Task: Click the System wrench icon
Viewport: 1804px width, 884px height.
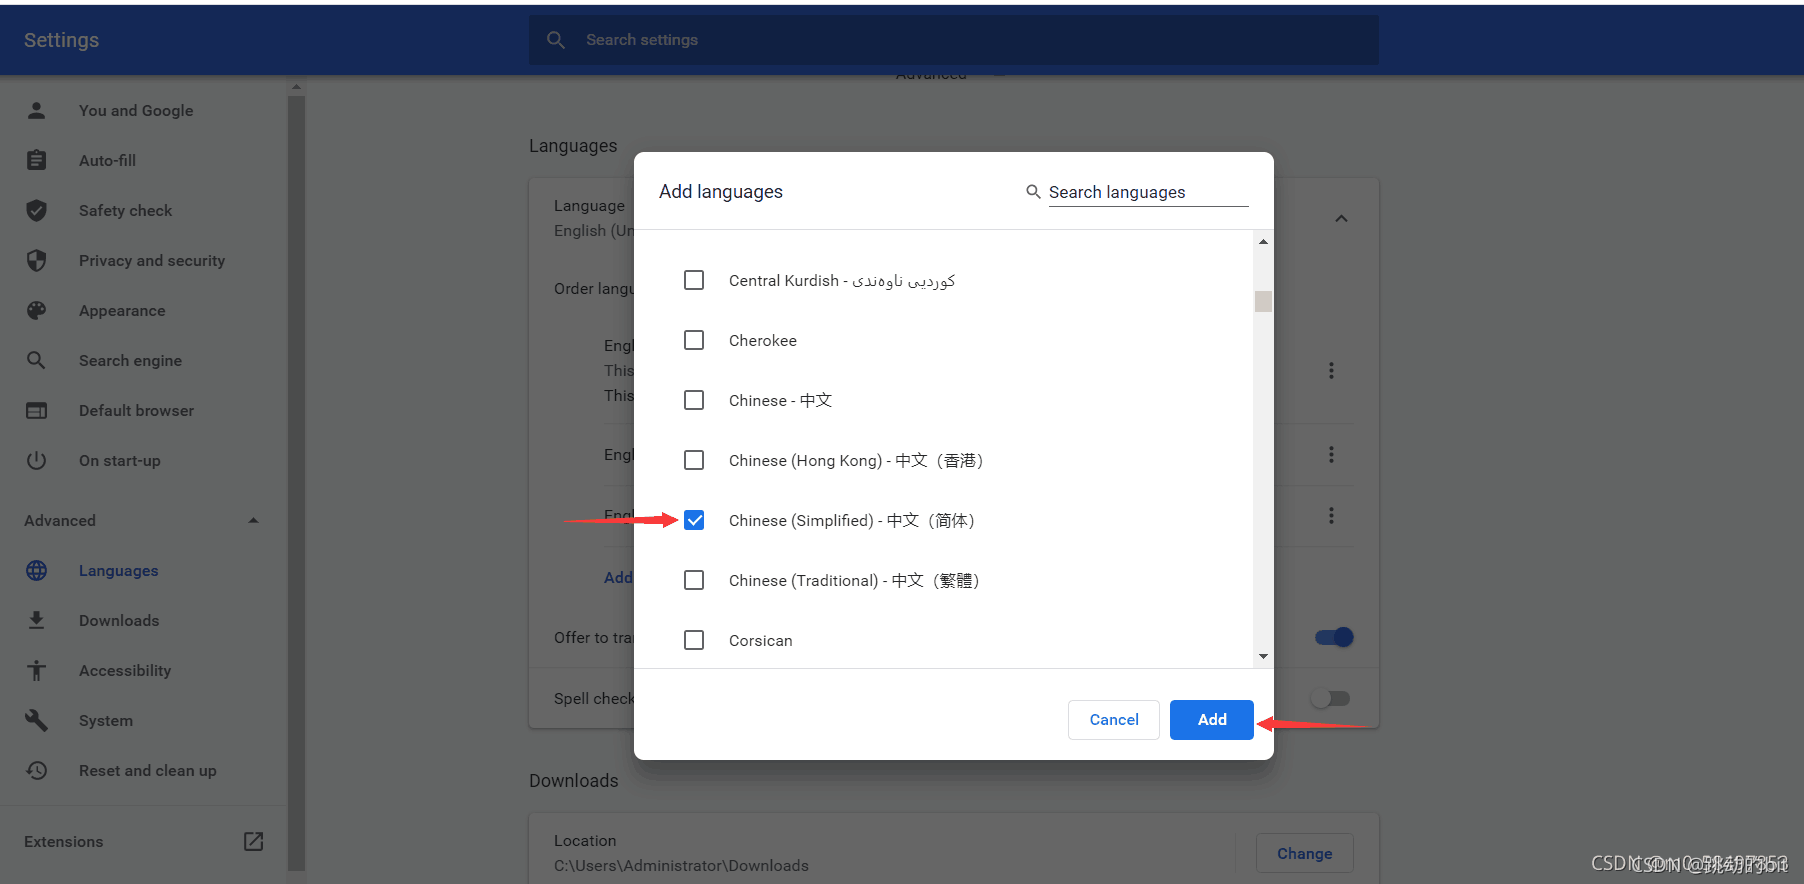Action: [x=37, y=721]
